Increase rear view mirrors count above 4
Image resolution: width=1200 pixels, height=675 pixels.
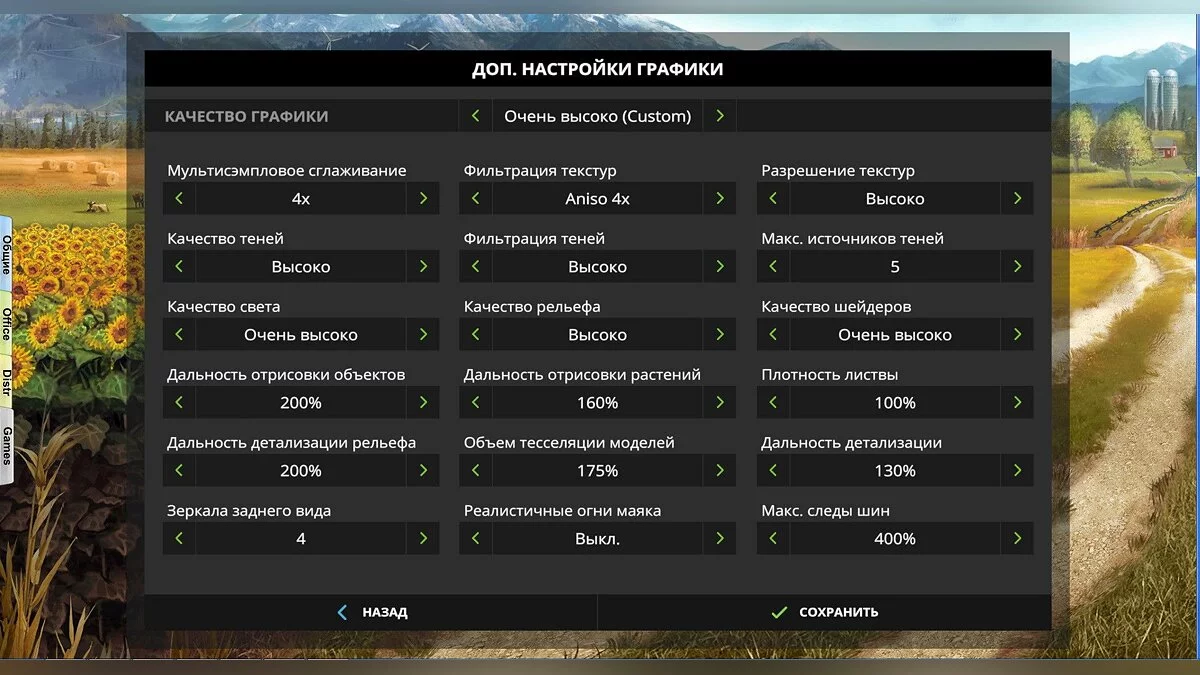424,538
